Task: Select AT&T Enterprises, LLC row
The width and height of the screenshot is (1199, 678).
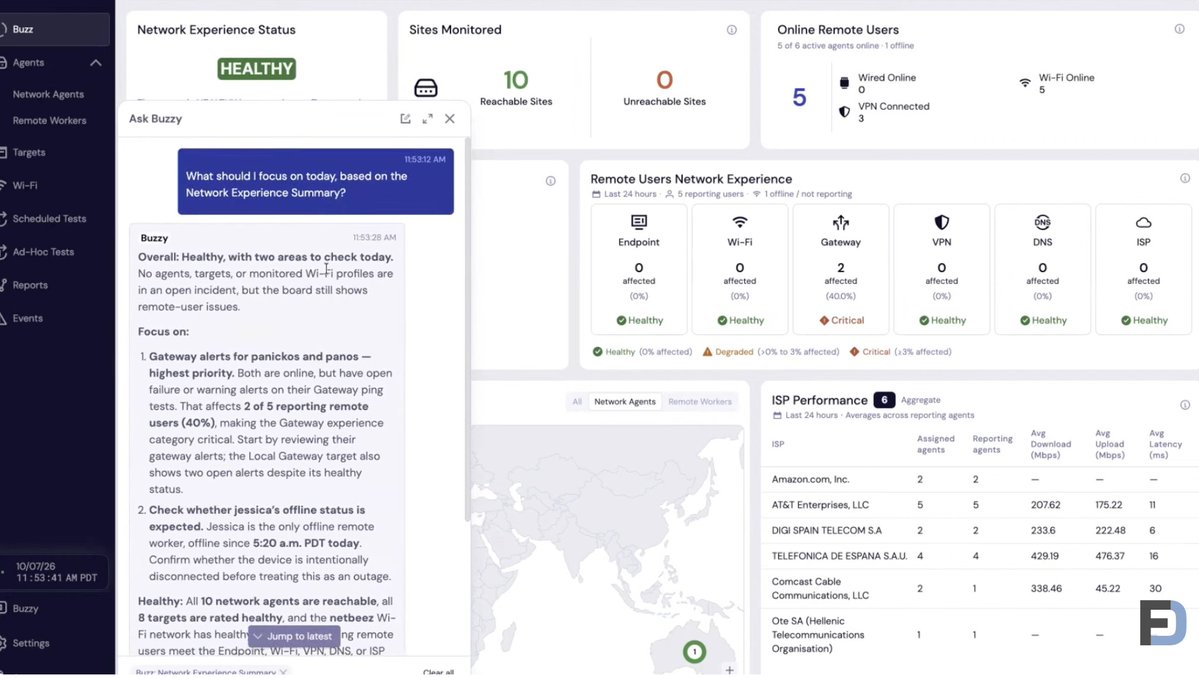Action: pos(980,505)
